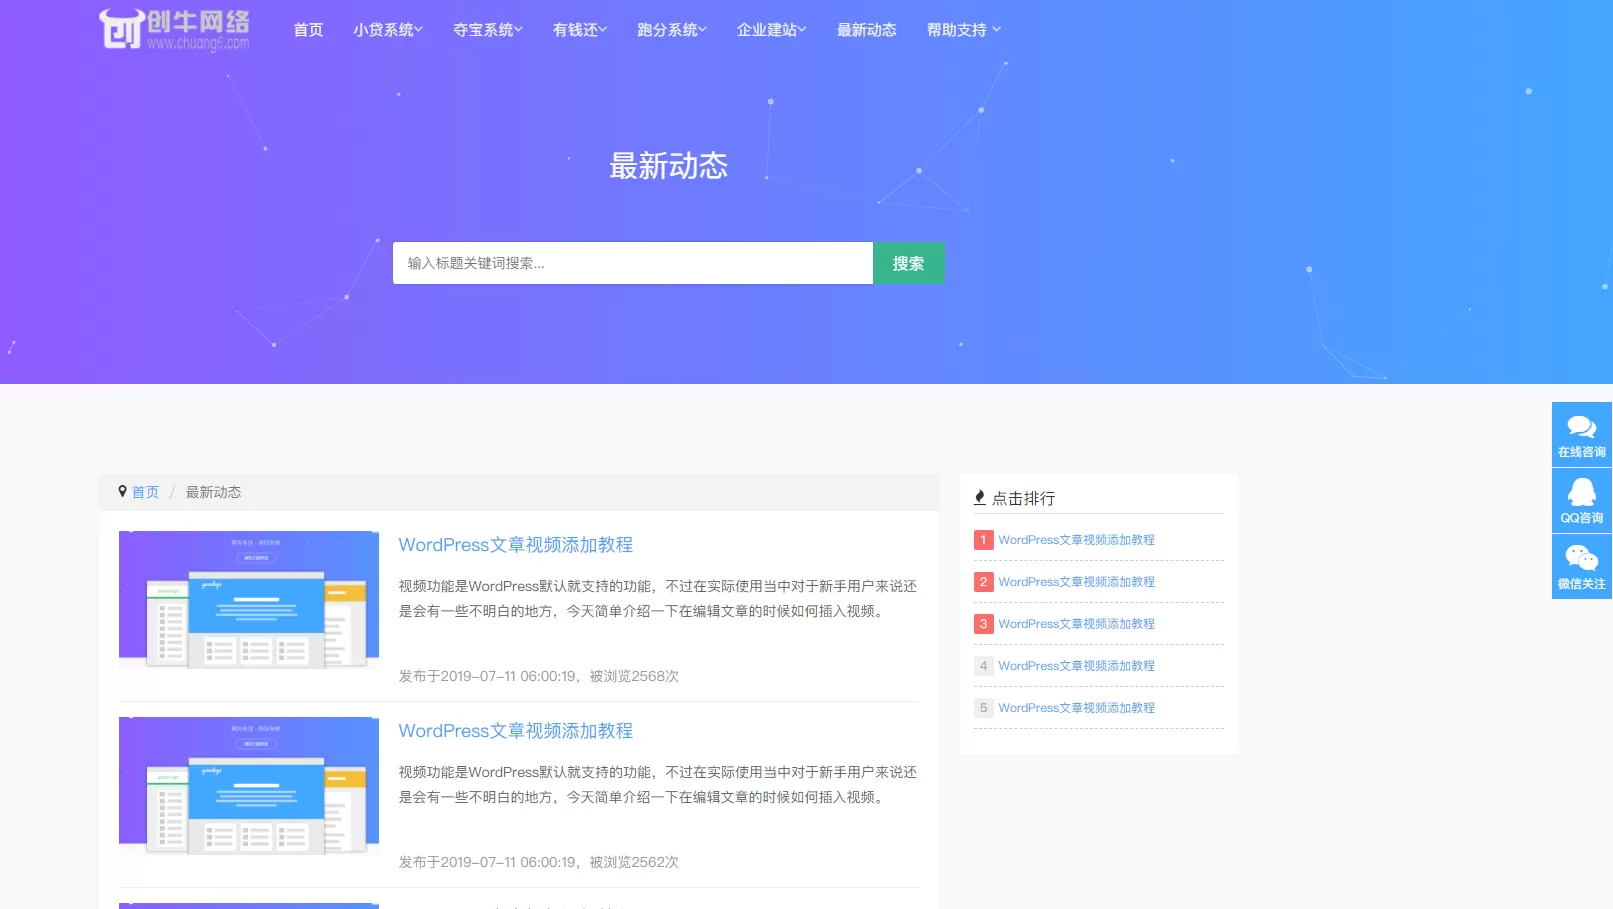This screenshot has height=909, width=1613.
Task: Open the 帮助支持 dropdown menu
Action: 963,30
